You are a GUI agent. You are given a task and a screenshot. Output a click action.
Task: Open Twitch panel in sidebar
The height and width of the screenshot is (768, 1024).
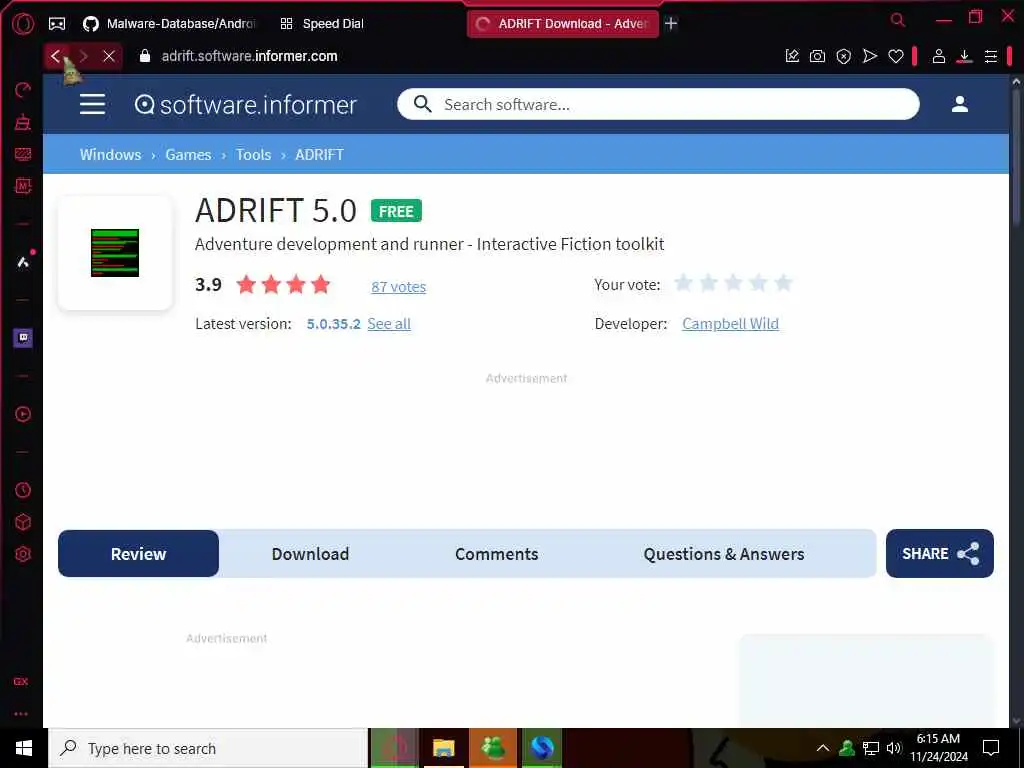click(x=23, y=338)
